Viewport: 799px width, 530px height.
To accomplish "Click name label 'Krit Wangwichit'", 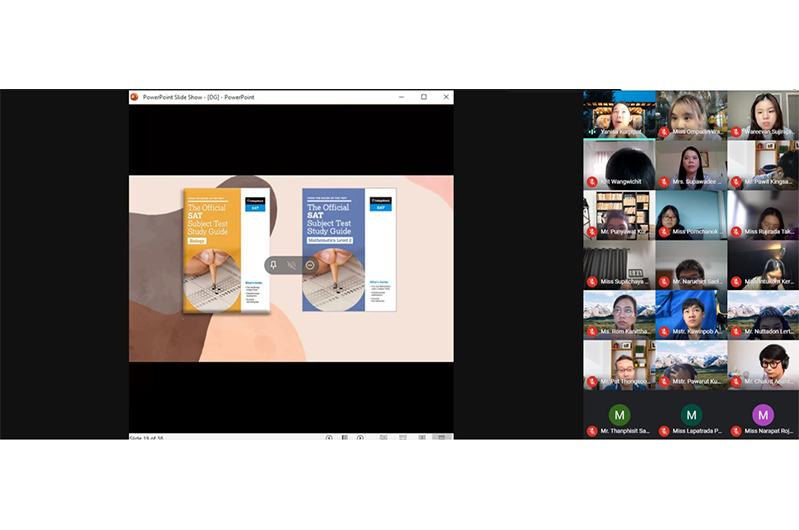I will tap(621, 181).
